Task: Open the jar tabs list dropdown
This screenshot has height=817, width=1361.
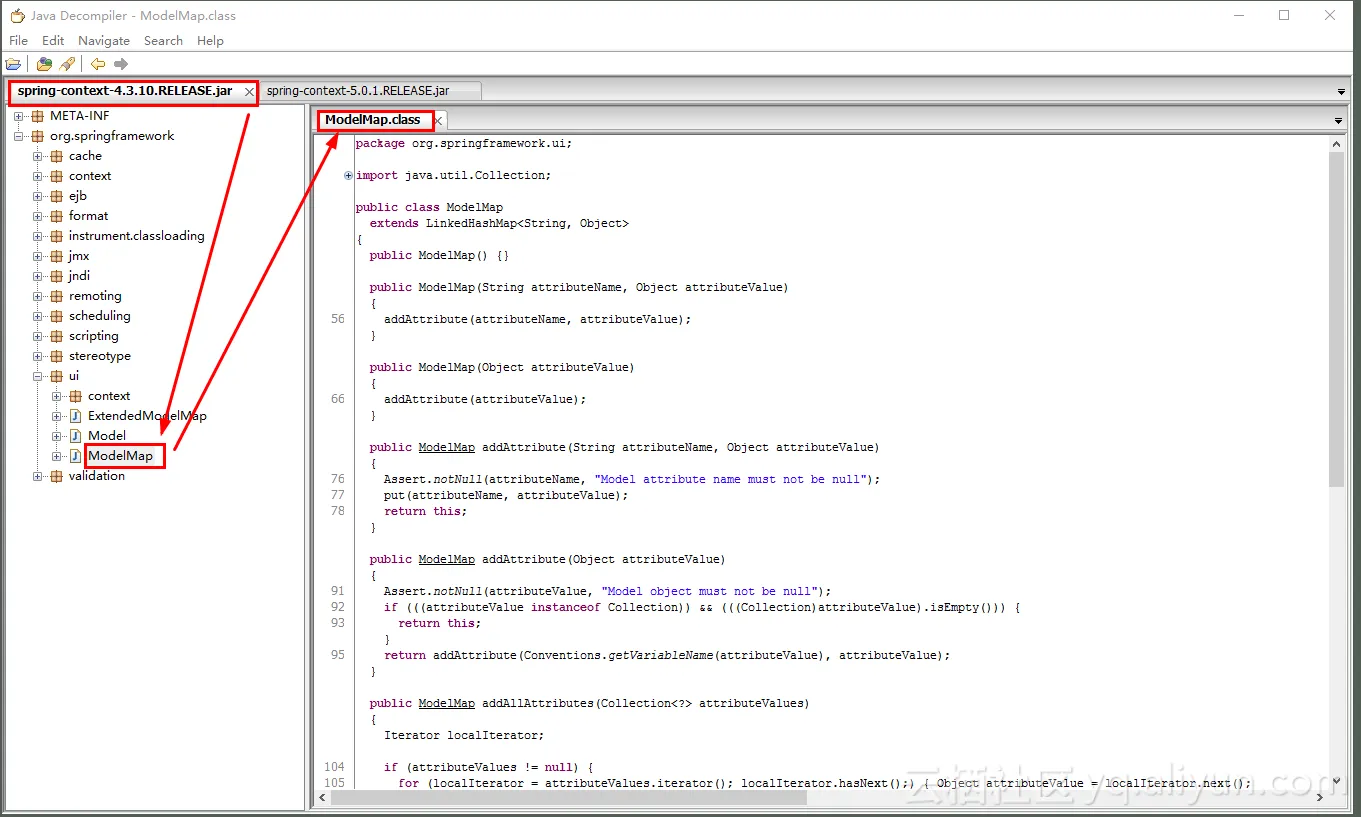Action: [1341, 92]
